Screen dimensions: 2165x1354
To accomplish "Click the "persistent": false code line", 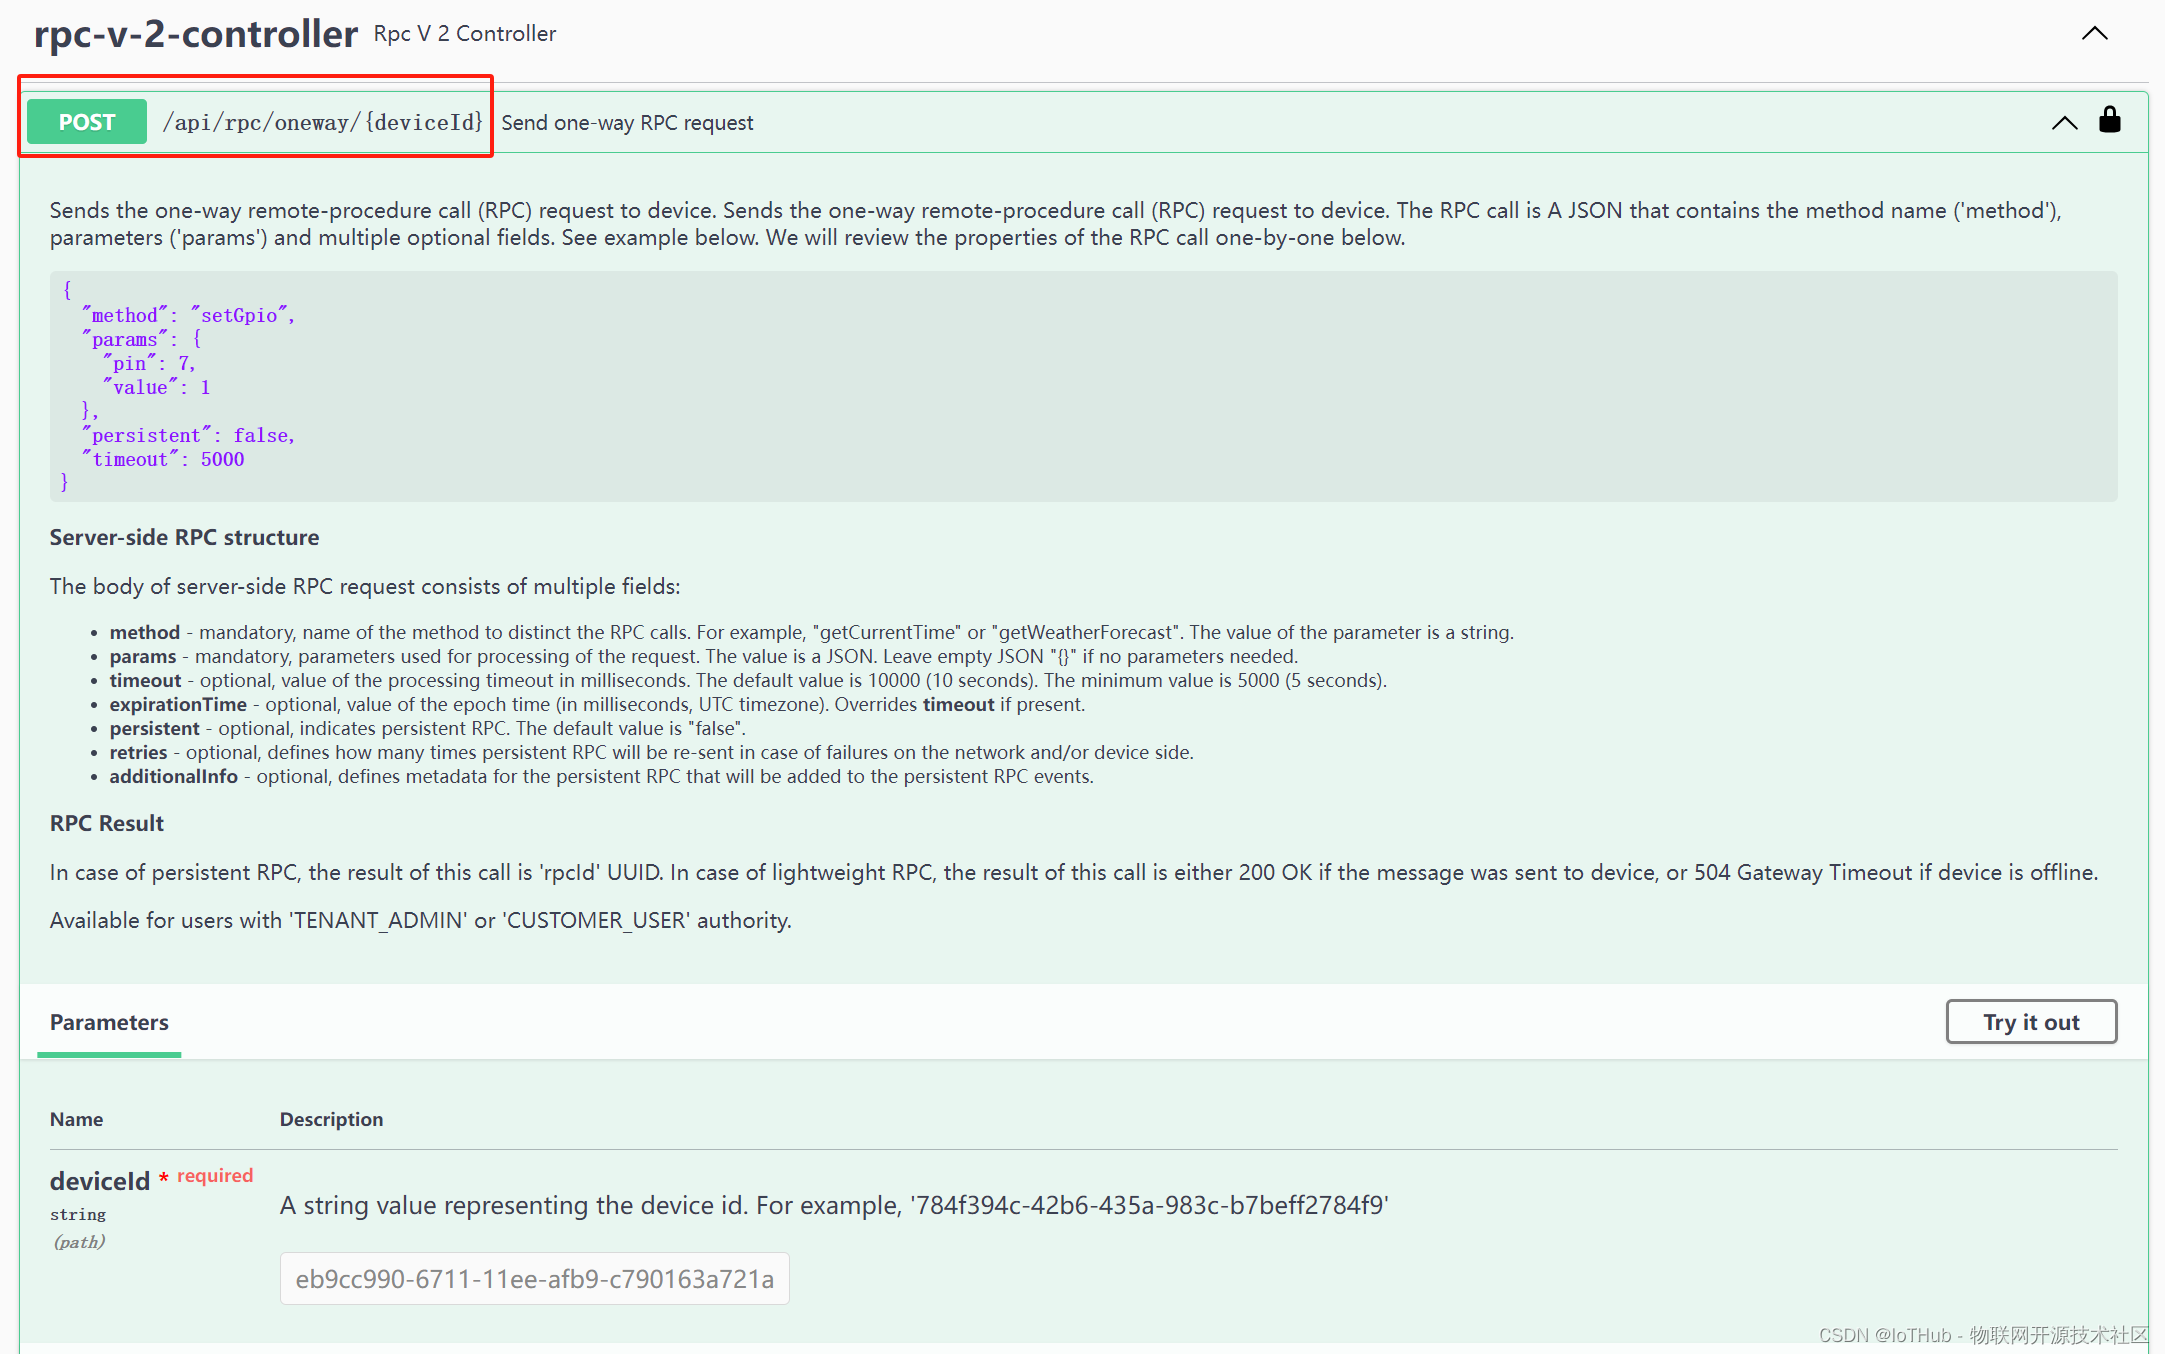I will (x=188, y=435).
